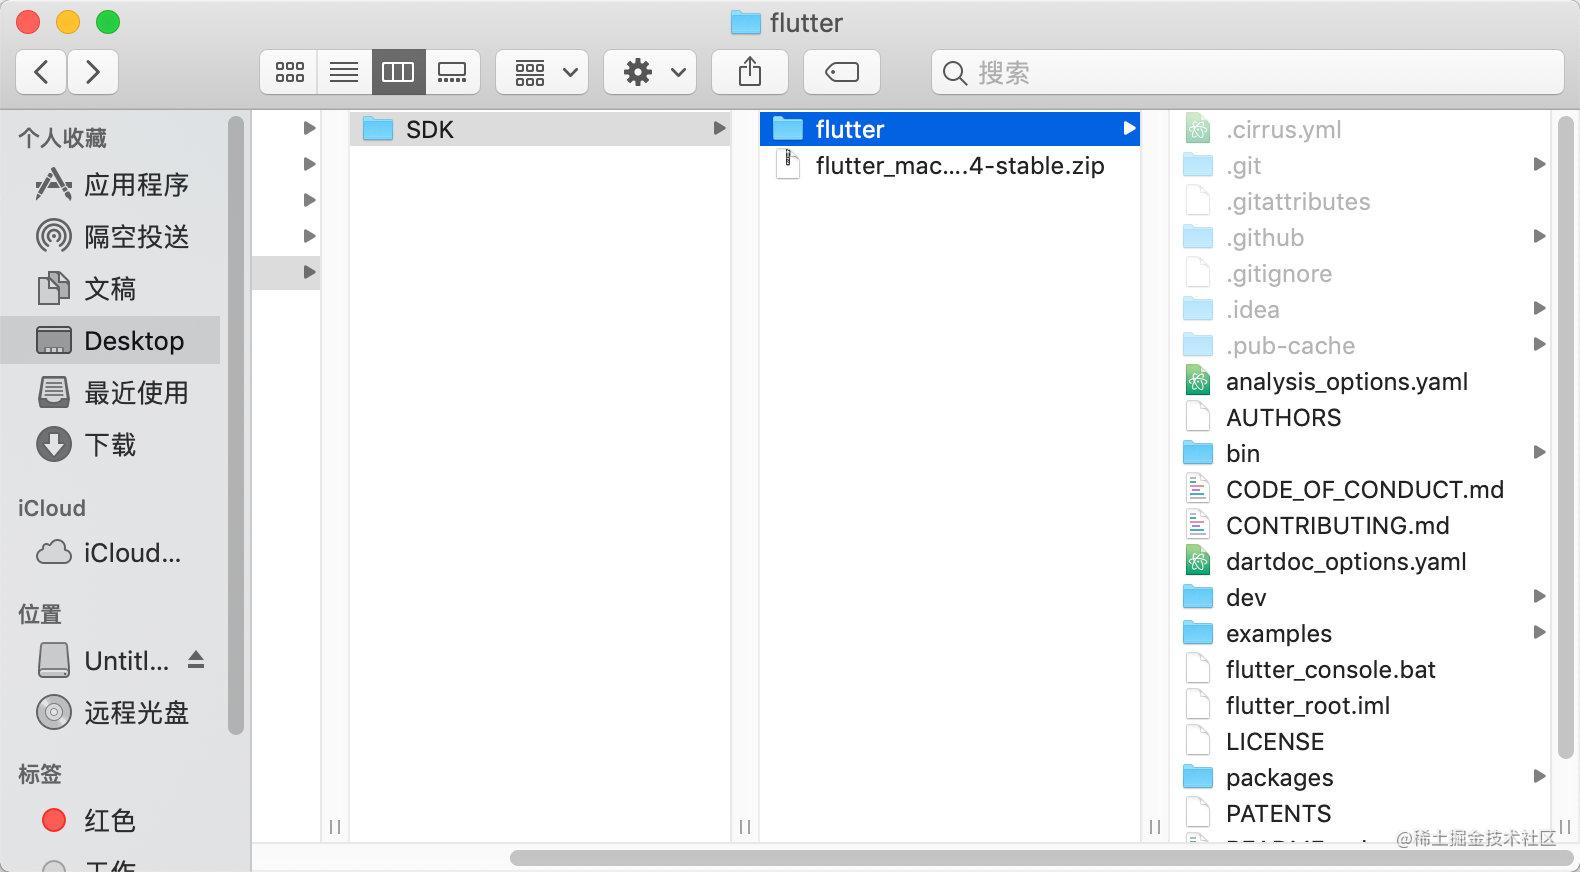Open 下载 in the sidebar
This screenshot has height=872, width=1580.
pos(112,445)
